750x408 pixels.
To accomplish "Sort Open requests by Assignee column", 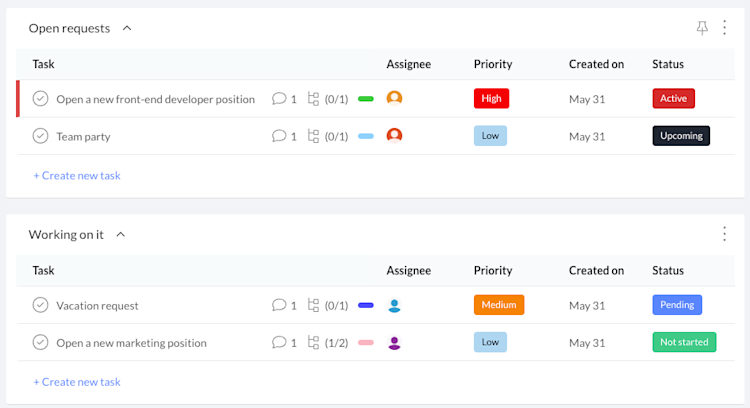I will [x=408, y=64].
